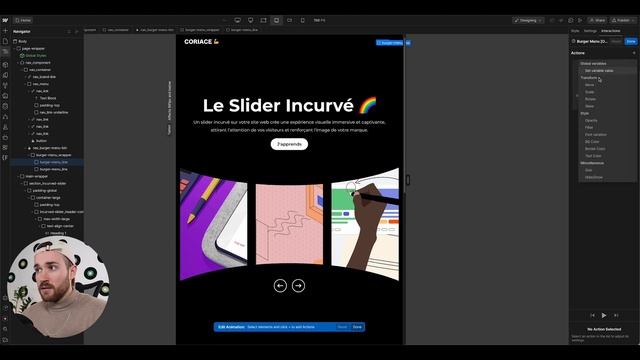Viewport: 640px width, 360px height.
Task: Click the purple pencil slide thumbnail
Action: coord(213,224)
